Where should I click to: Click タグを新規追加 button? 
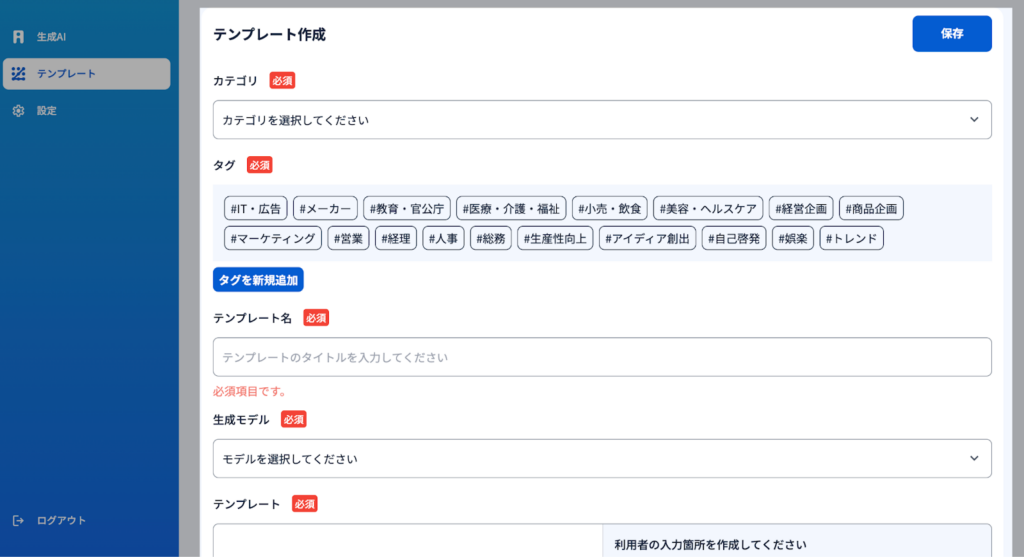pyautogui.click(x=258, y=280)
